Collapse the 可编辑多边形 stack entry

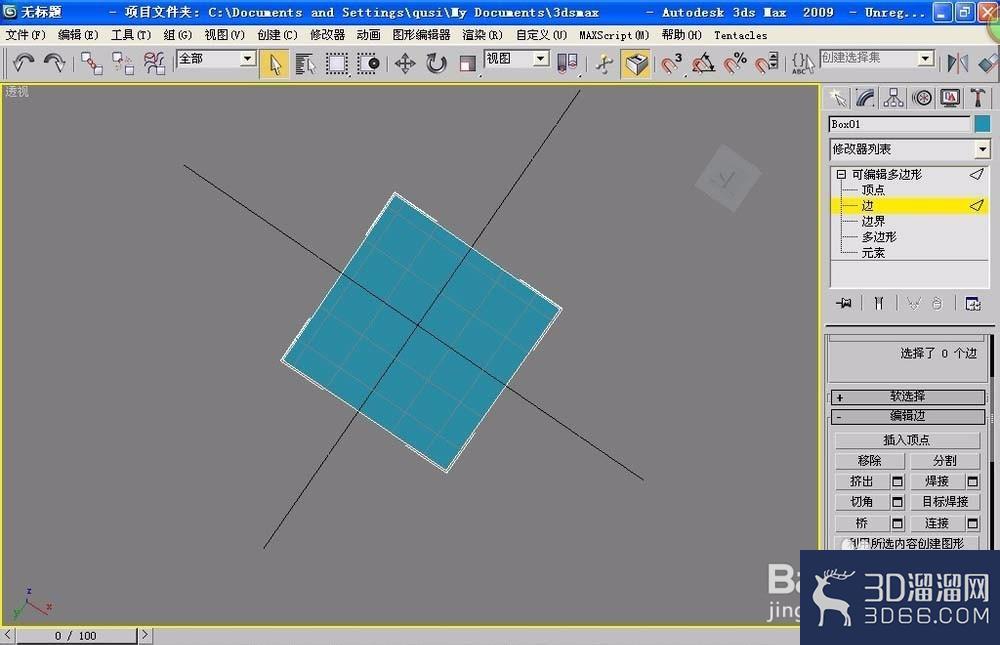click(x=841, y=174)
